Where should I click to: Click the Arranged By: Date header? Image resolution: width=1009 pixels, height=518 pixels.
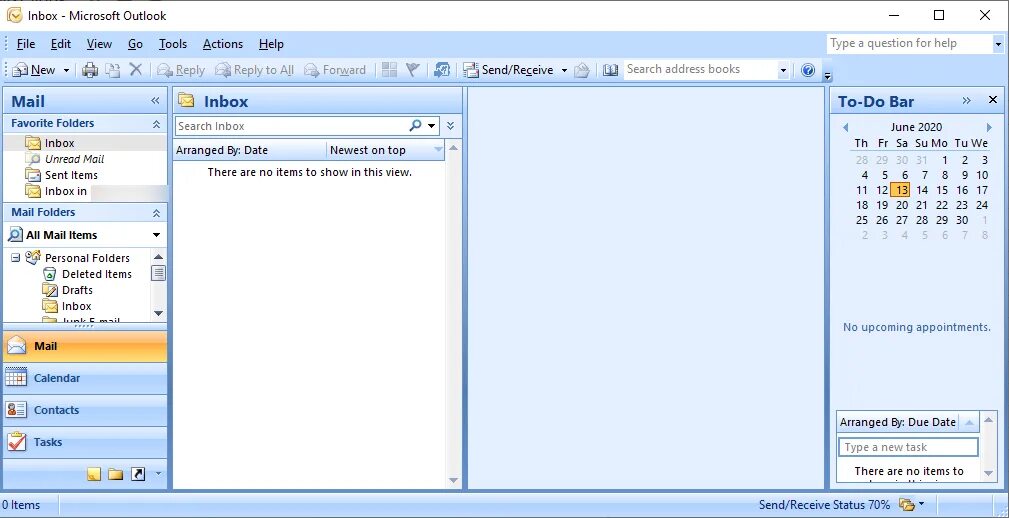[250, 150]
